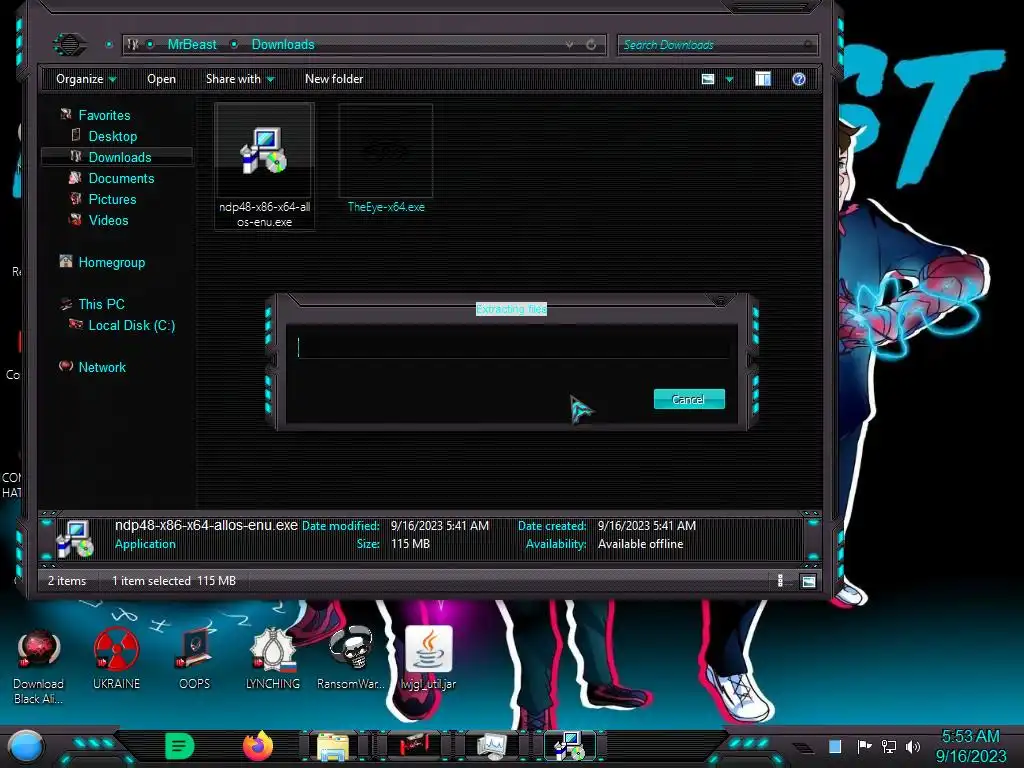Click the extraction progress bar
Image resolution: width=1024 pixels, height=768 pixels.
click(x=513, y=347)
